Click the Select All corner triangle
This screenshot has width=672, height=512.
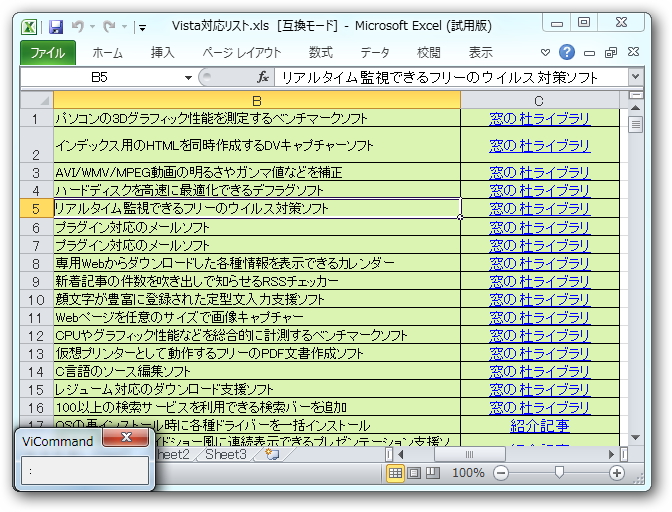tap(37, 100)
